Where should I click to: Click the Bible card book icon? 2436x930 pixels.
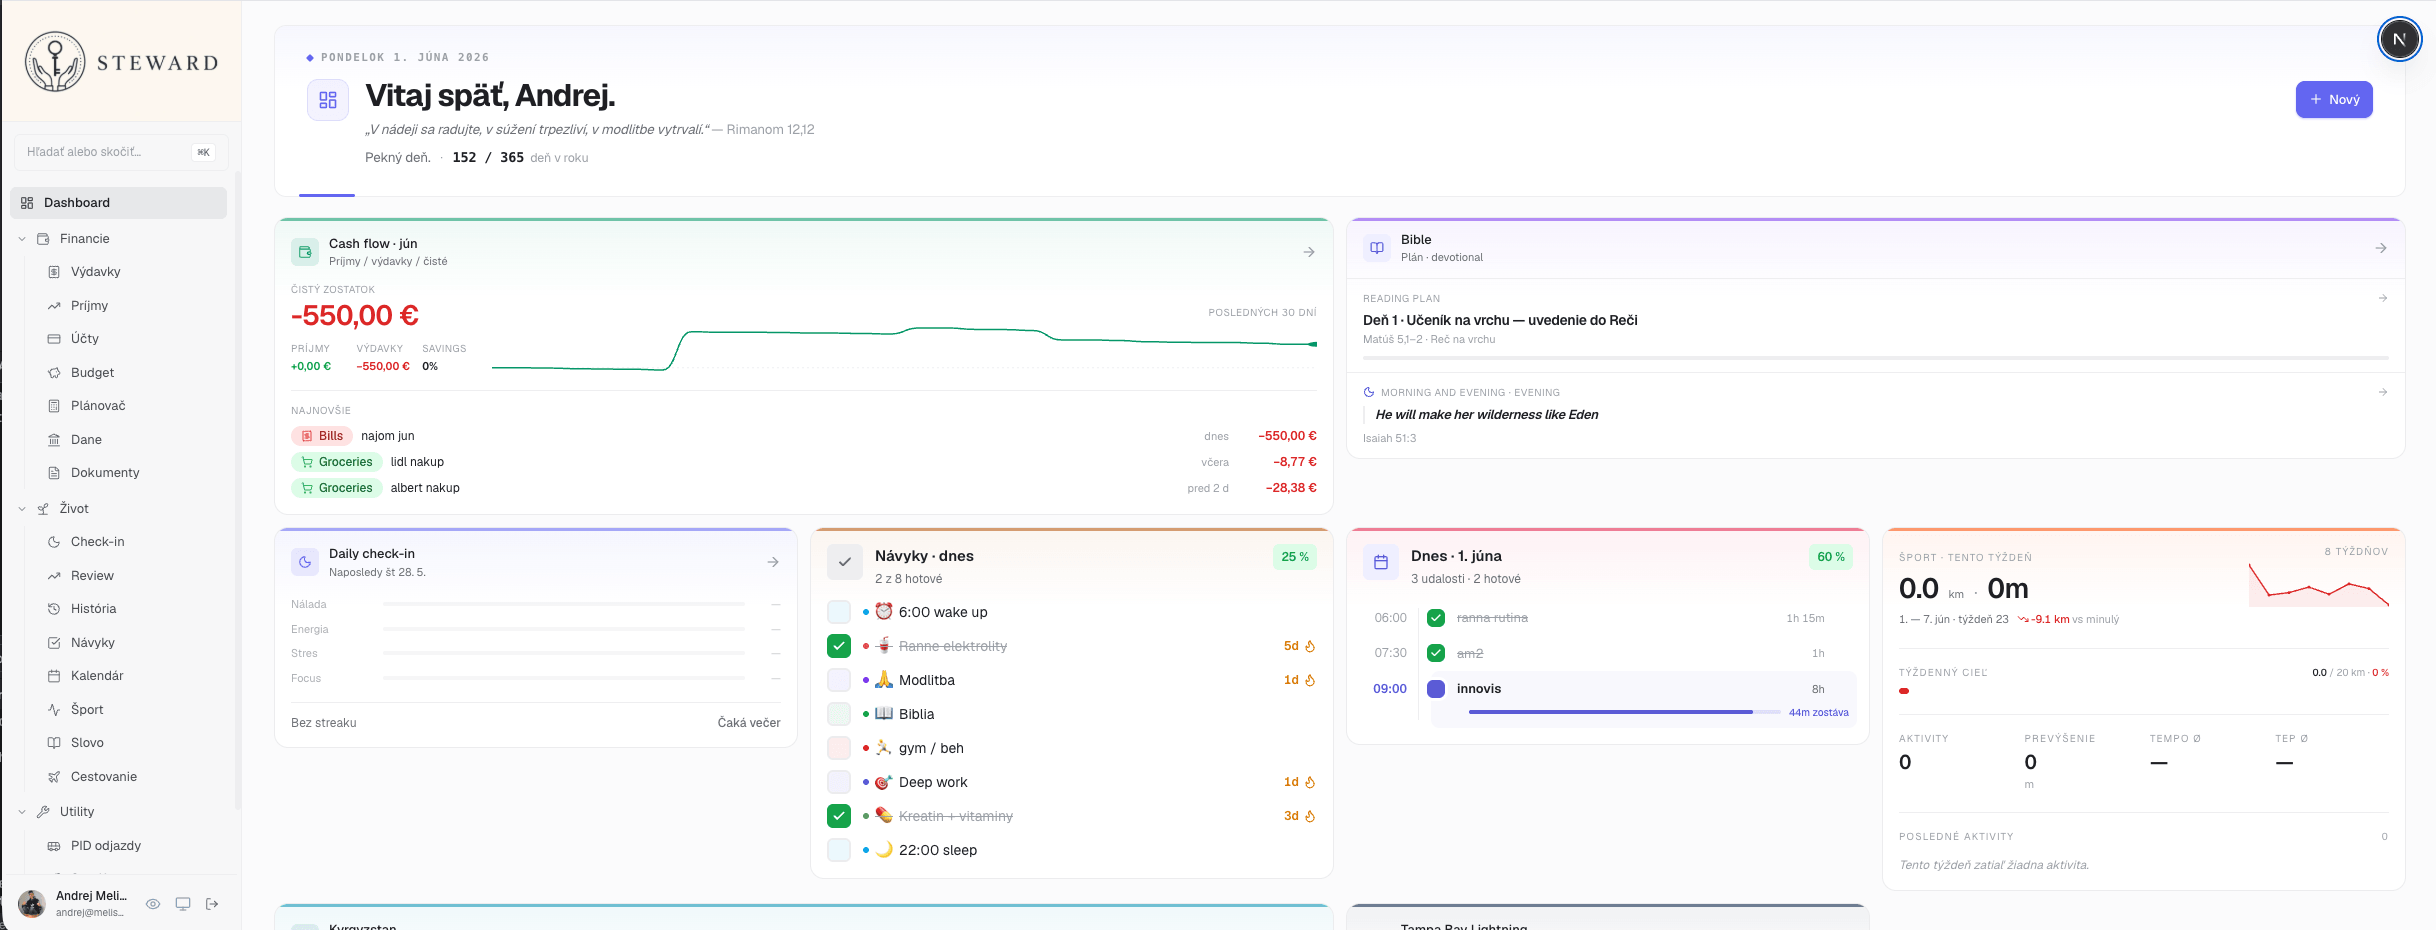coord(1377,248)
